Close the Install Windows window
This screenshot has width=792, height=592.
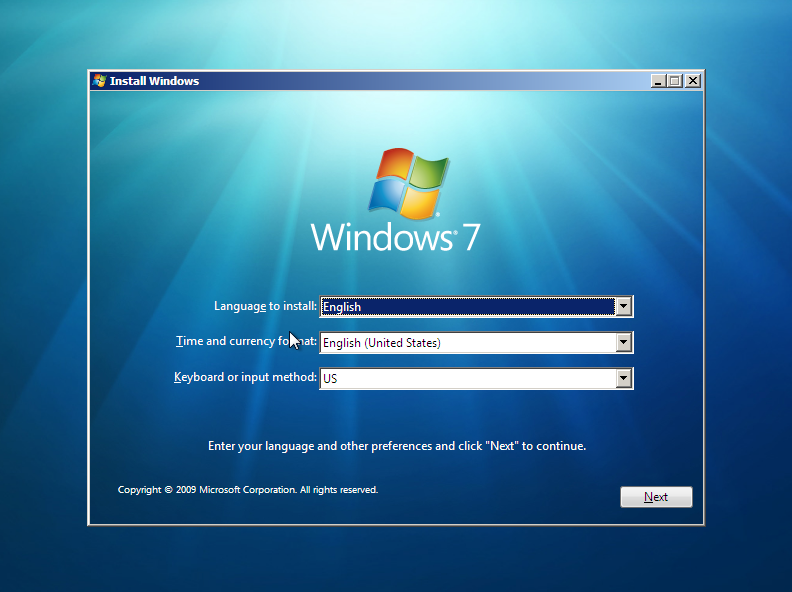(693, 81)
